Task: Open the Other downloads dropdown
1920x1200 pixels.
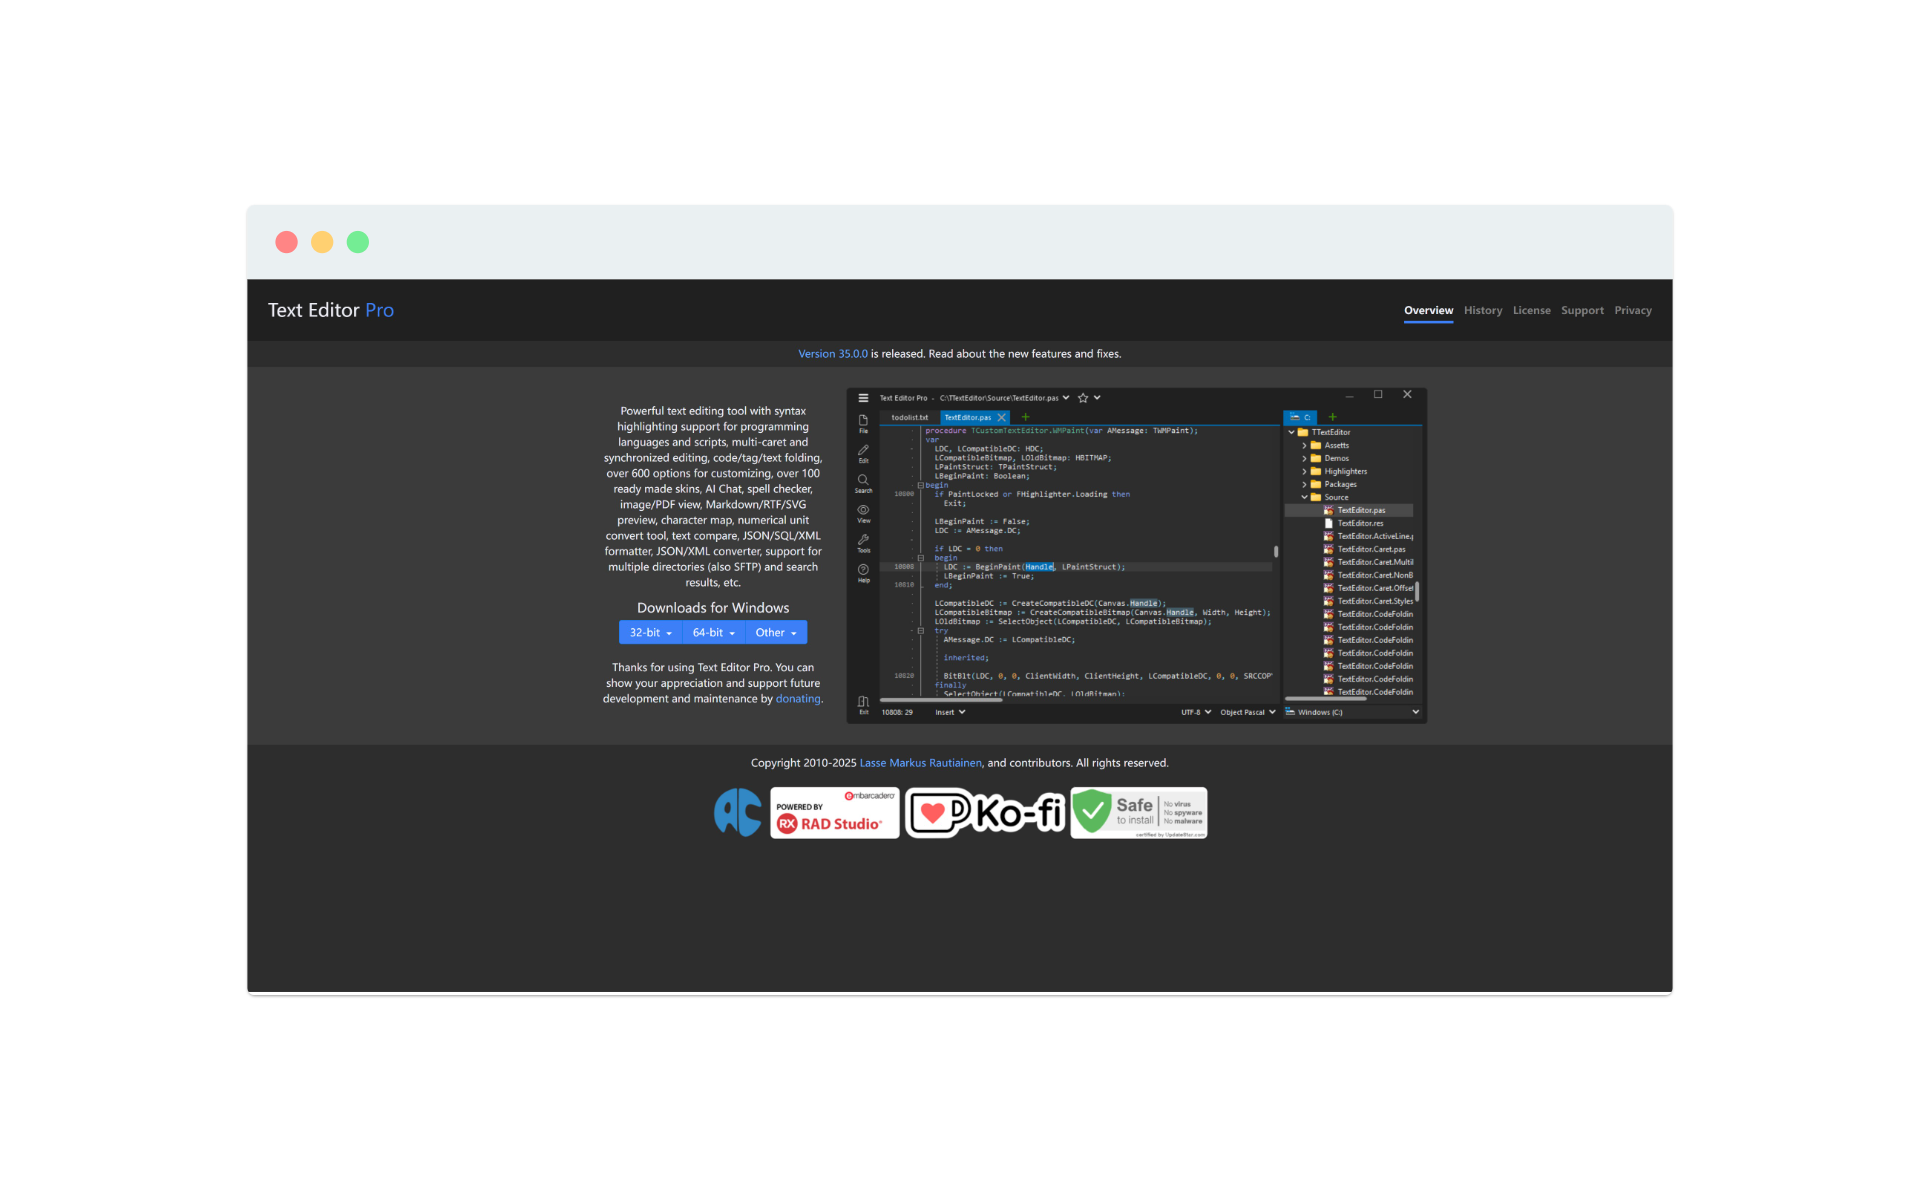Action: (x=776, y=632)
